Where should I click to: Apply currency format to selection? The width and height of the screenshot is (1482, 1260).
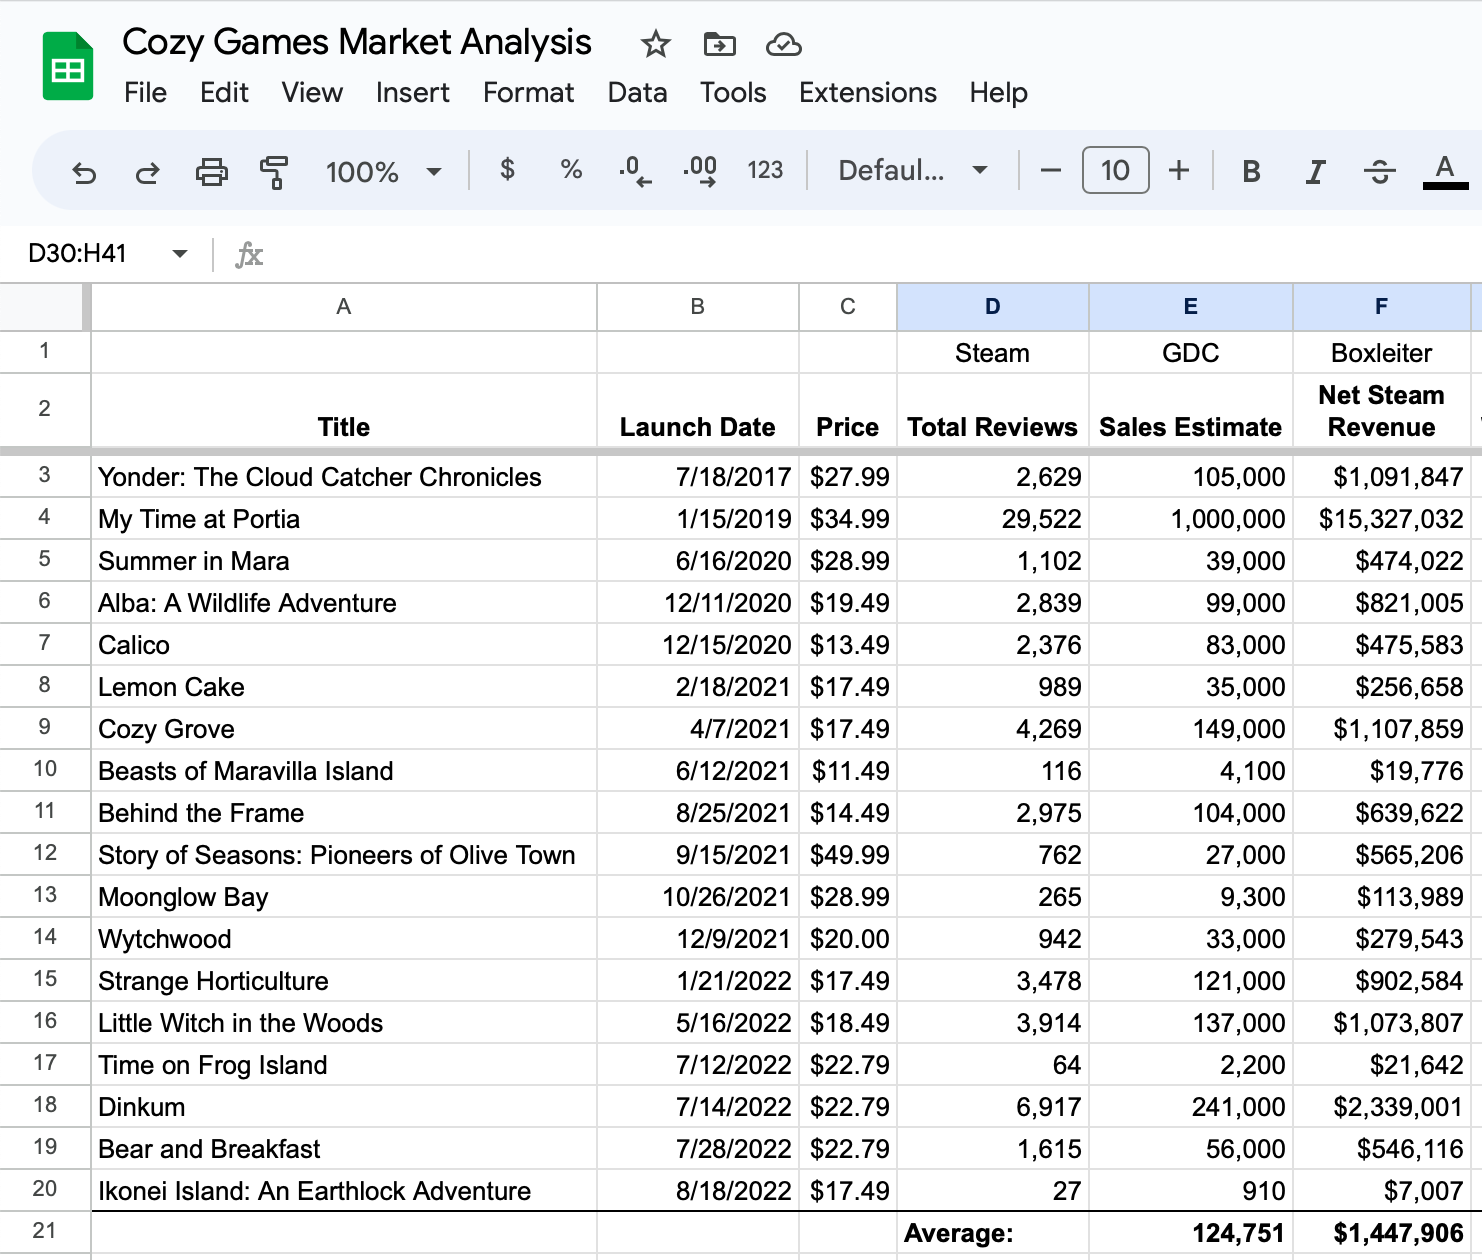(508, 170)
